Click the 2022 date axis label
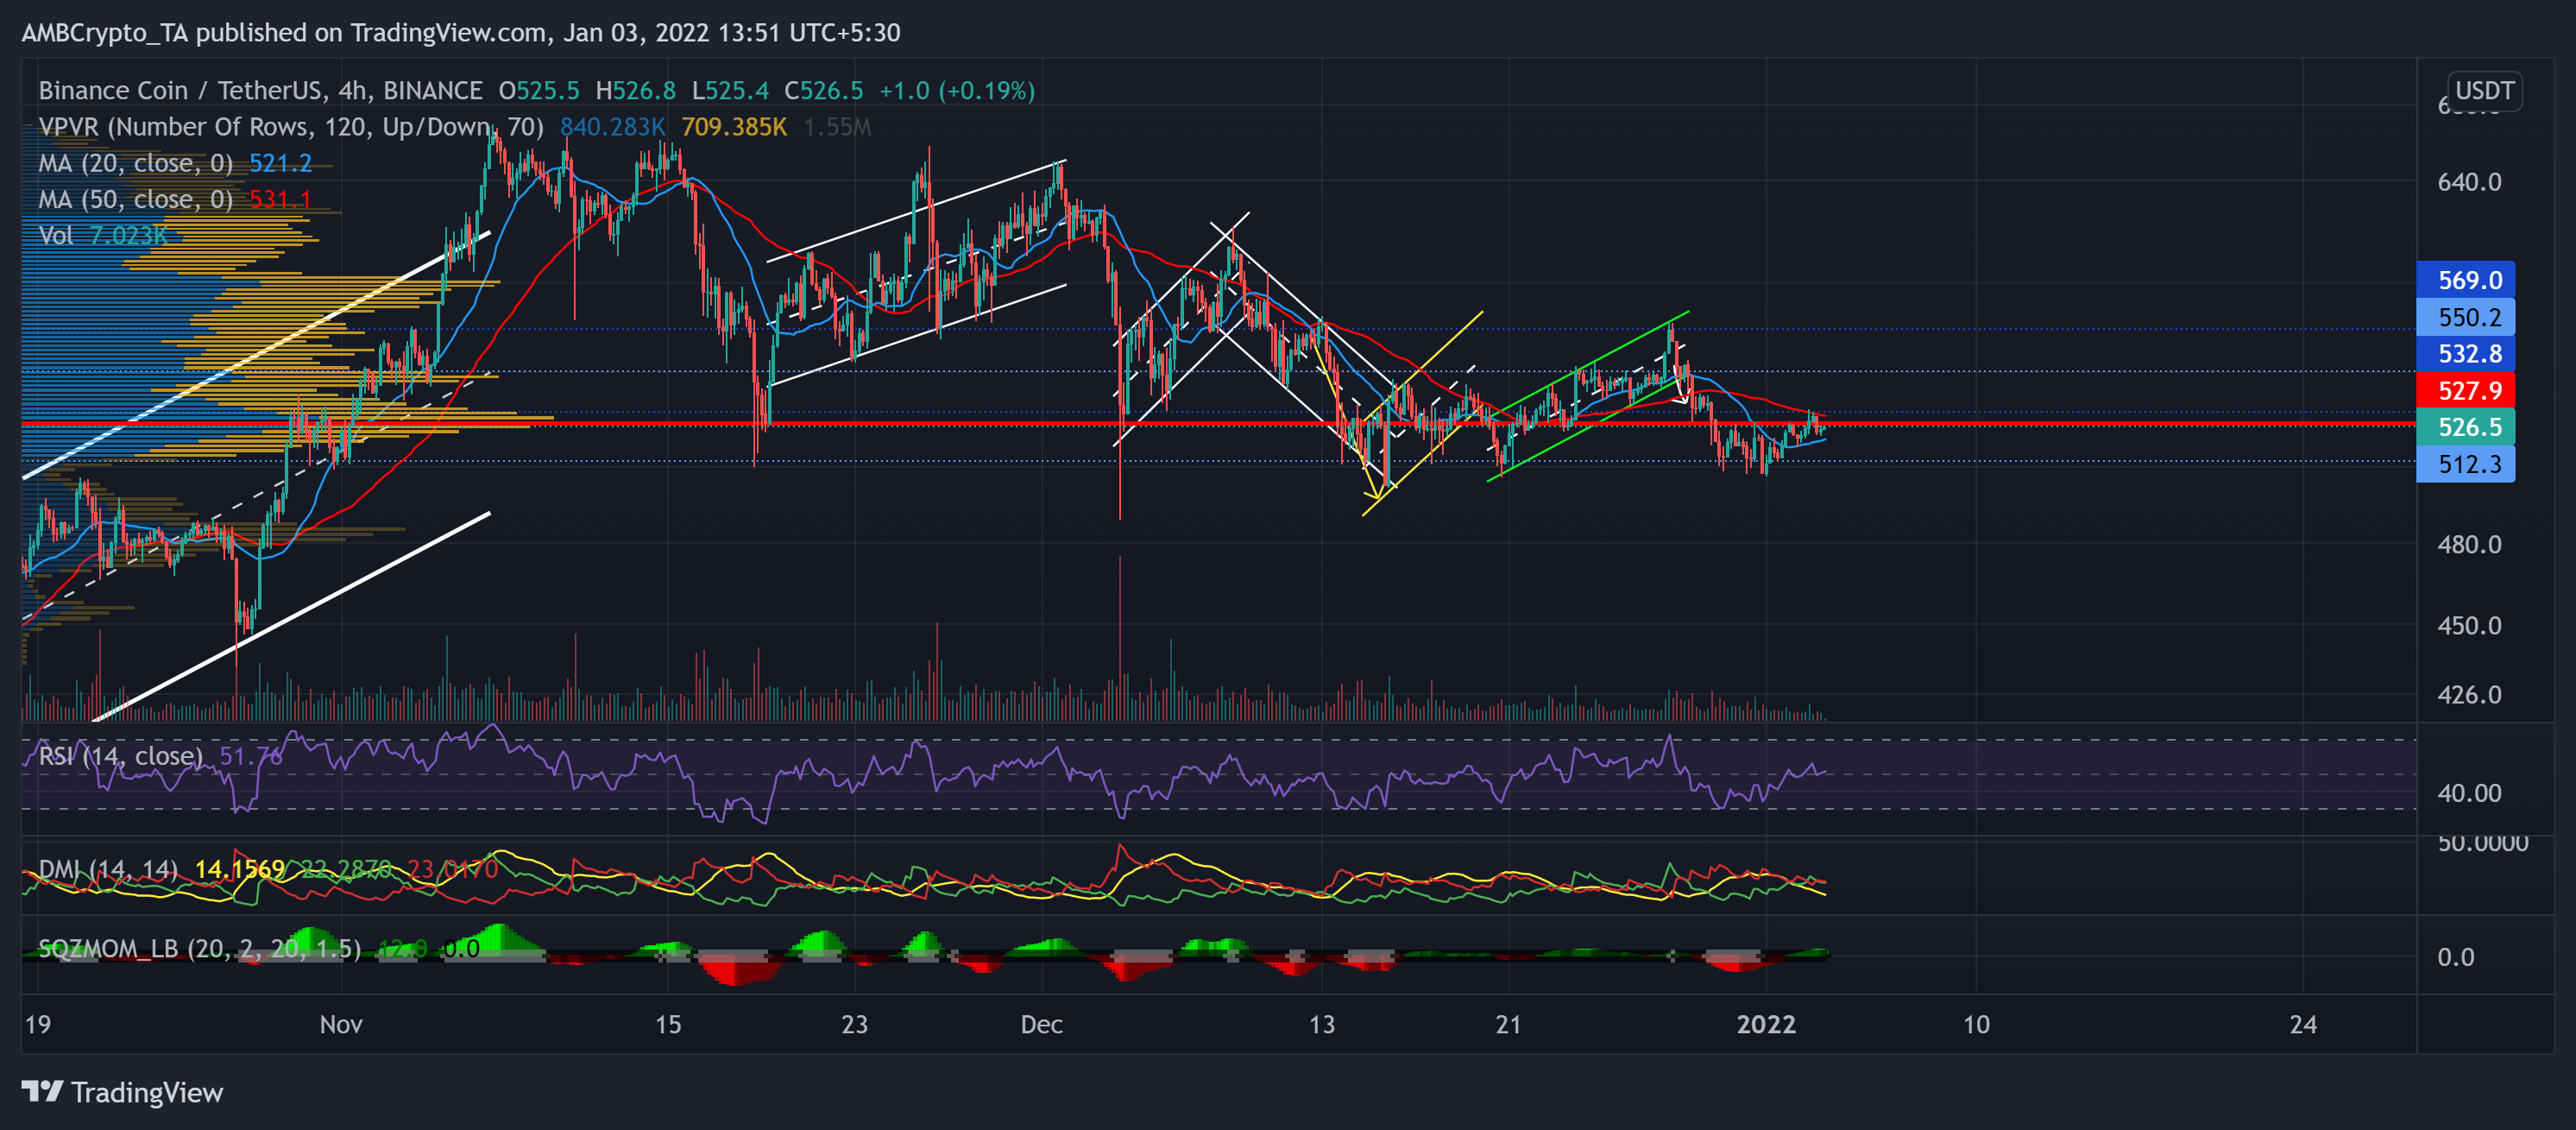Screen dimensions: 2576x1130 pyautogui.click(x=1766, y=1025)
